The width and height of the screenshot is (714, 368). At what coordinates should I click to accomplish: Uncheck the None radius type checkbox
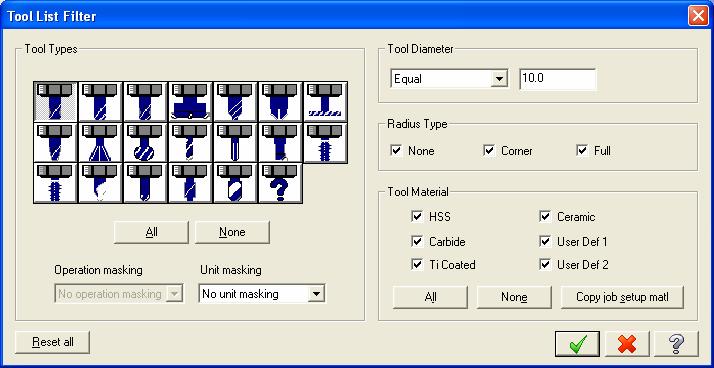pyautogui.click(x=397, y=150)
